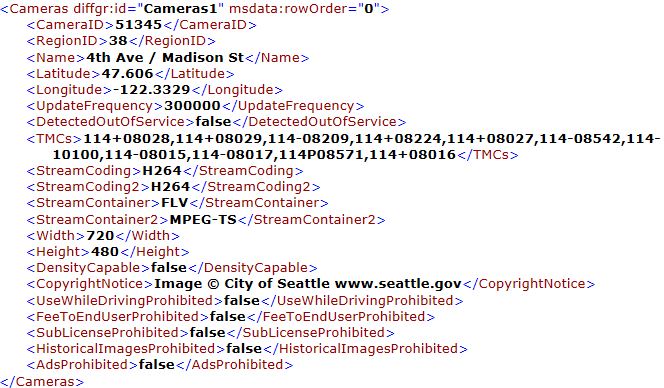Select the UpdateFrequency value 300000
This screenshot has height=388, width=664.
point(192,105)
